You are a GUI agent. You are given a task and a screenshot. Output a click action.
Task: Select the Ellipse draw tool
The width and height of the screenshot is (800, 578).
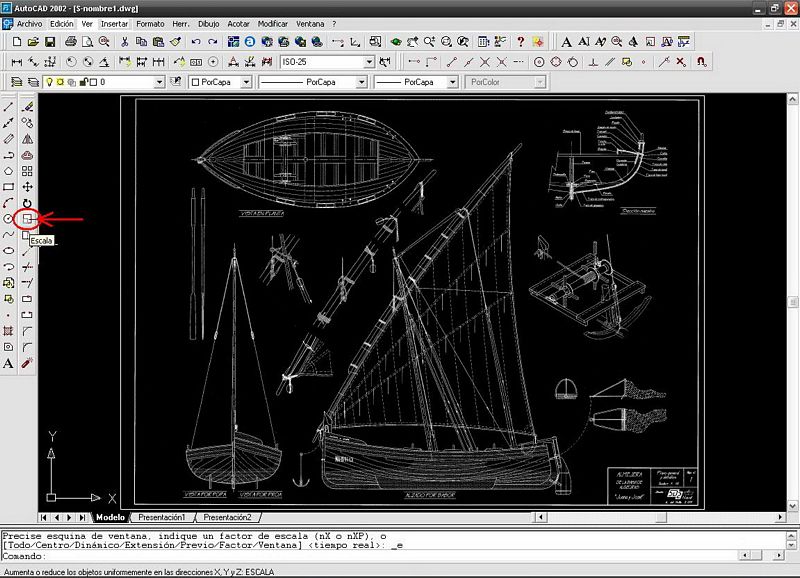coord(8,250)
